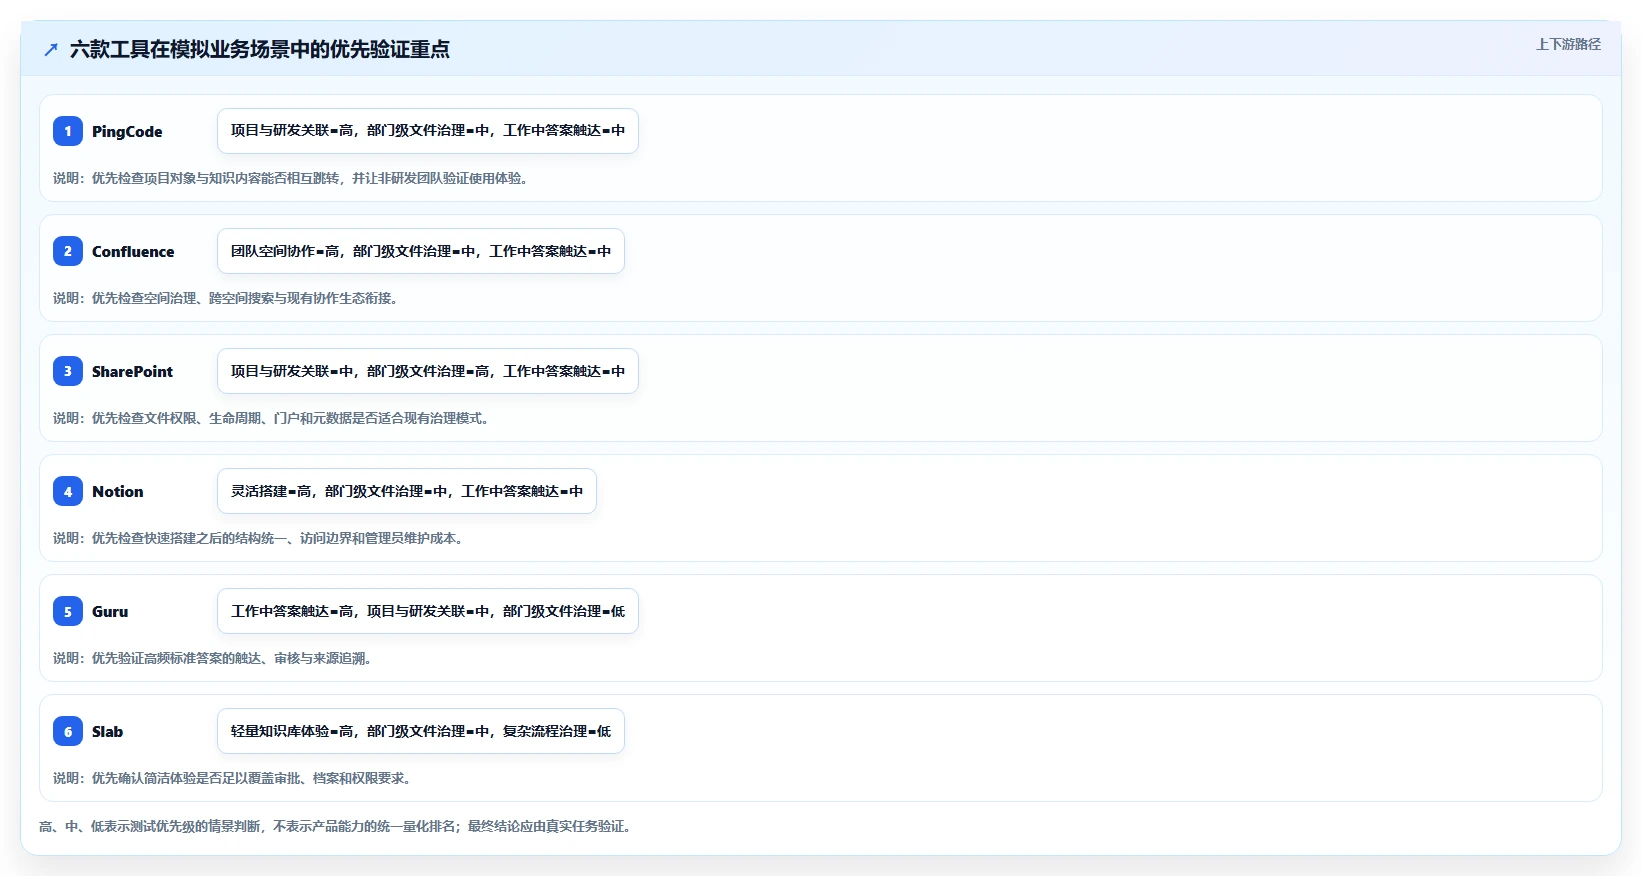Click Notion's rating box 灵活搭建=高
The width and height of the screenshot is (1642, 876).
click(x=407, y=491)
